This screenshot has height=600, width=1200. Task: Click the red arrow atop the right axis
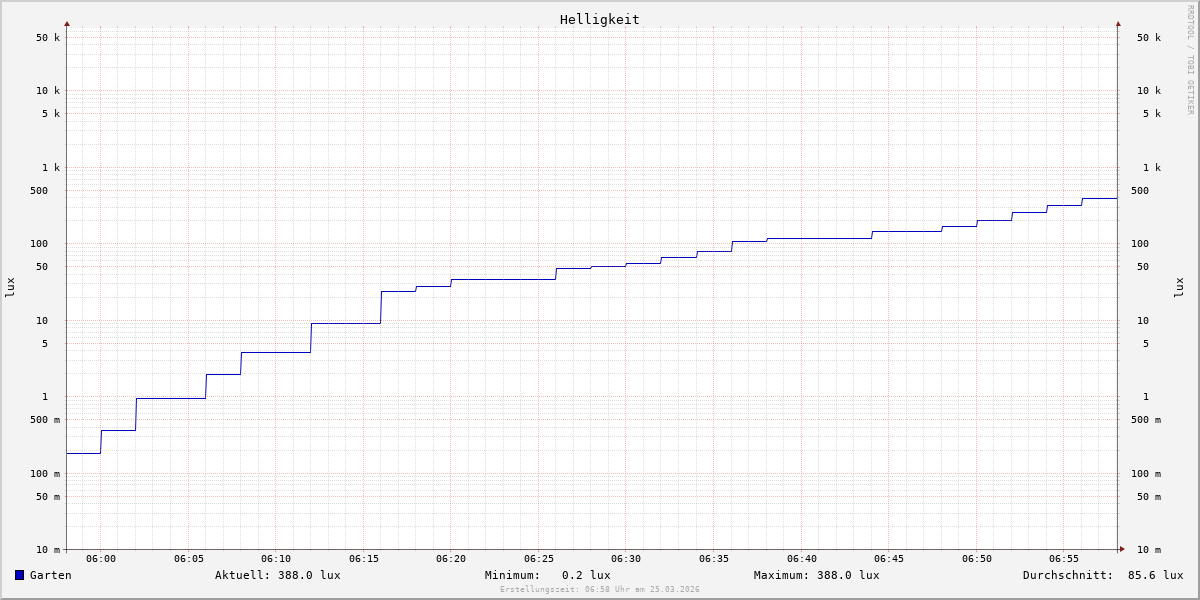1118,23
